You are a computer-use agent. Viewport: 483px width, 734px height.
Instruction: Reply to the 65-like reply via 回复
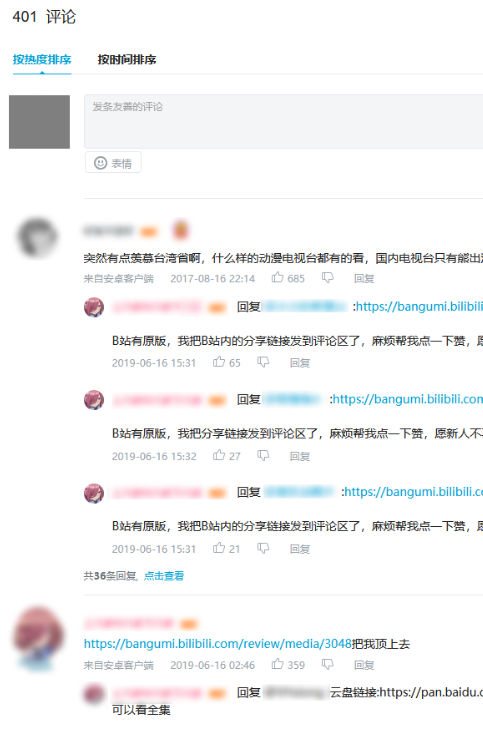click(300, 363)
